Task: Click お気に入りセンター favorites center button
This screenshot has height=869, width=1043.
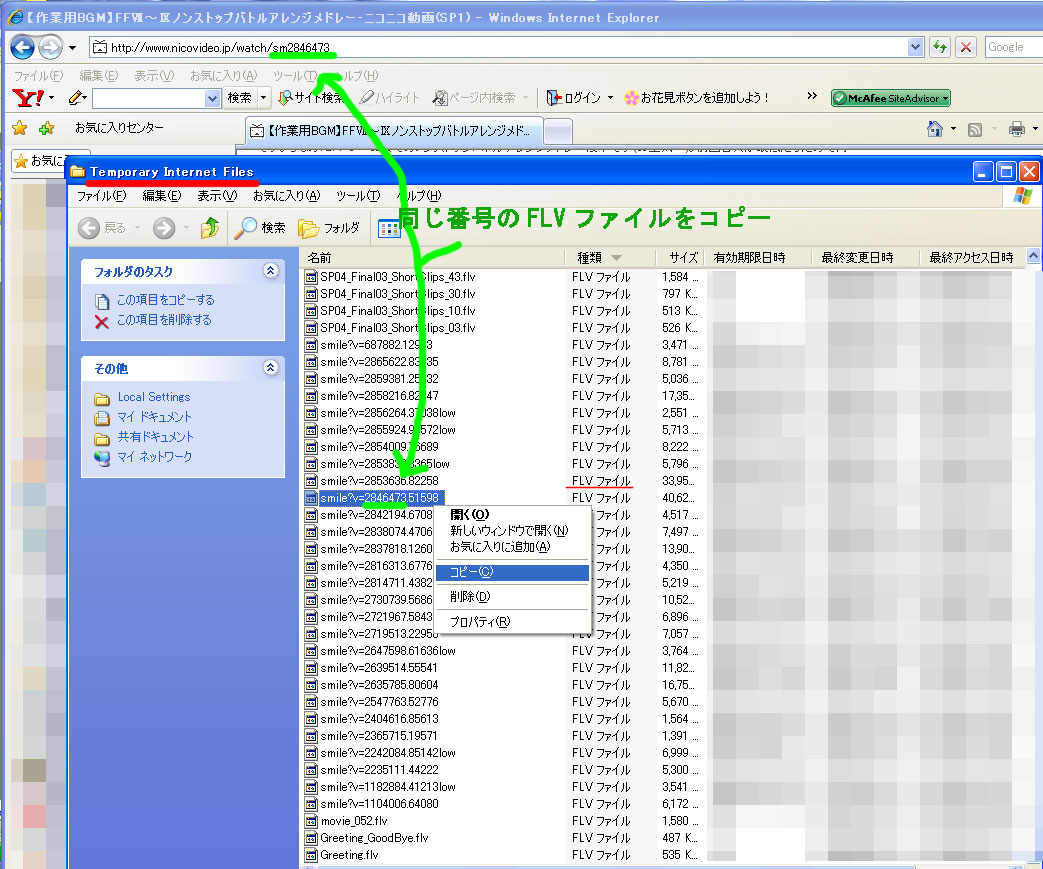Action: tap(118, 128)
